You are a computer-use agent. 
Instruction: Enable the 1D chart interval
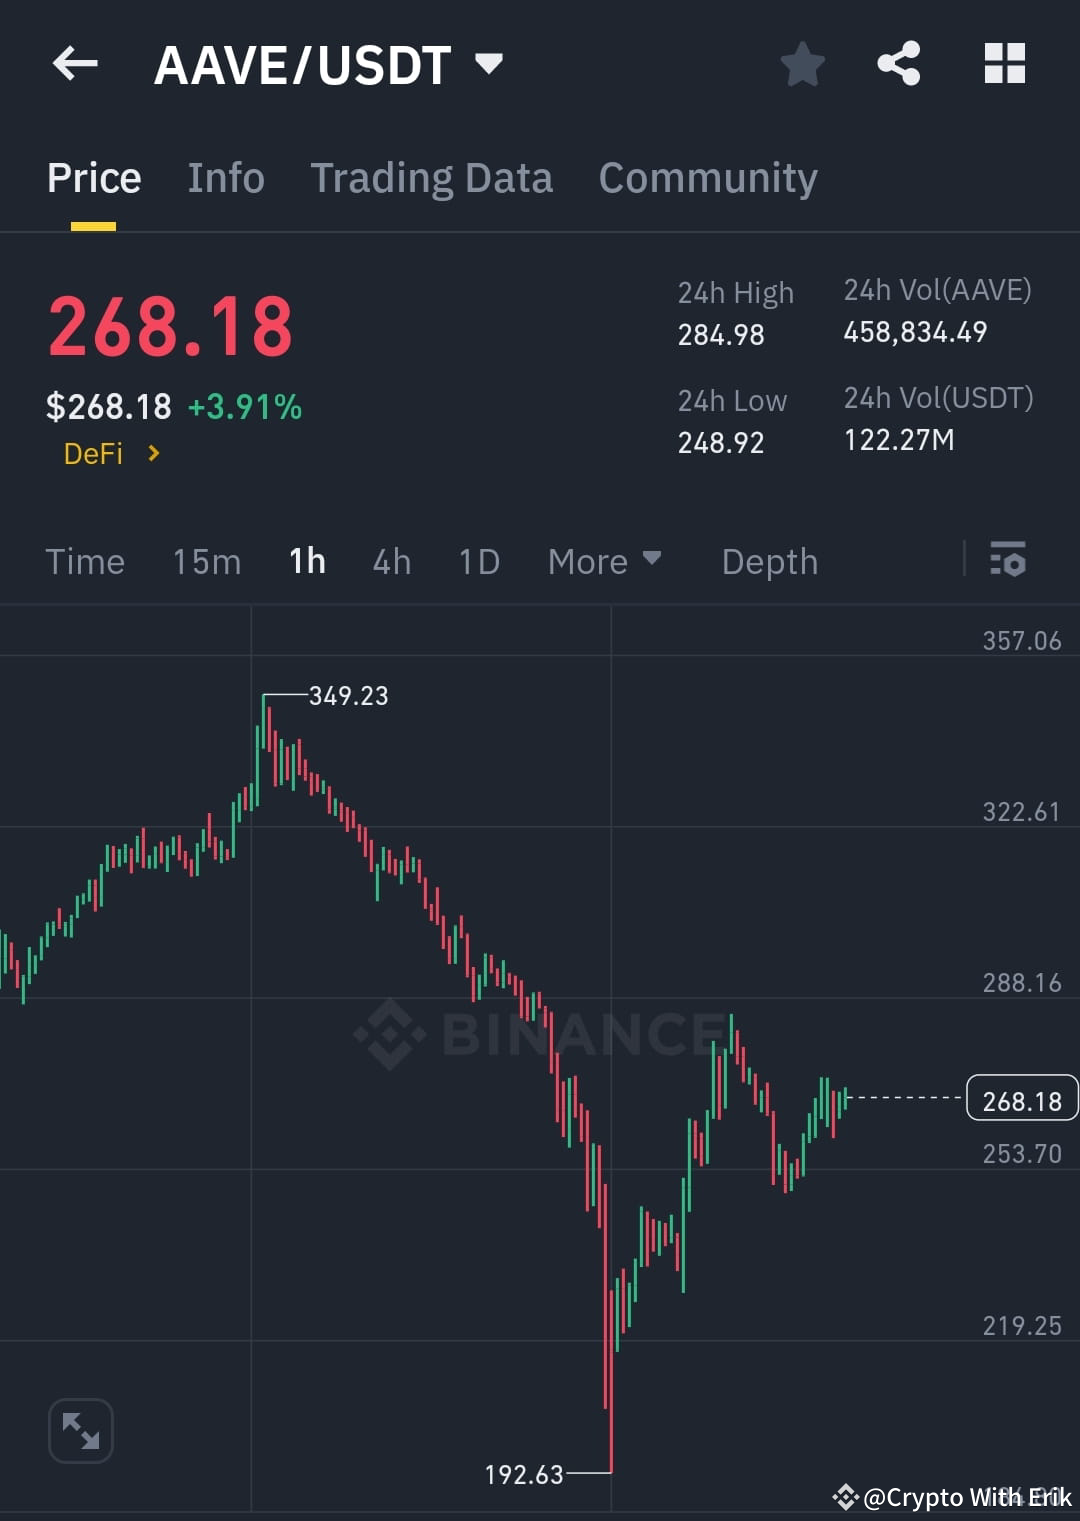478,561
